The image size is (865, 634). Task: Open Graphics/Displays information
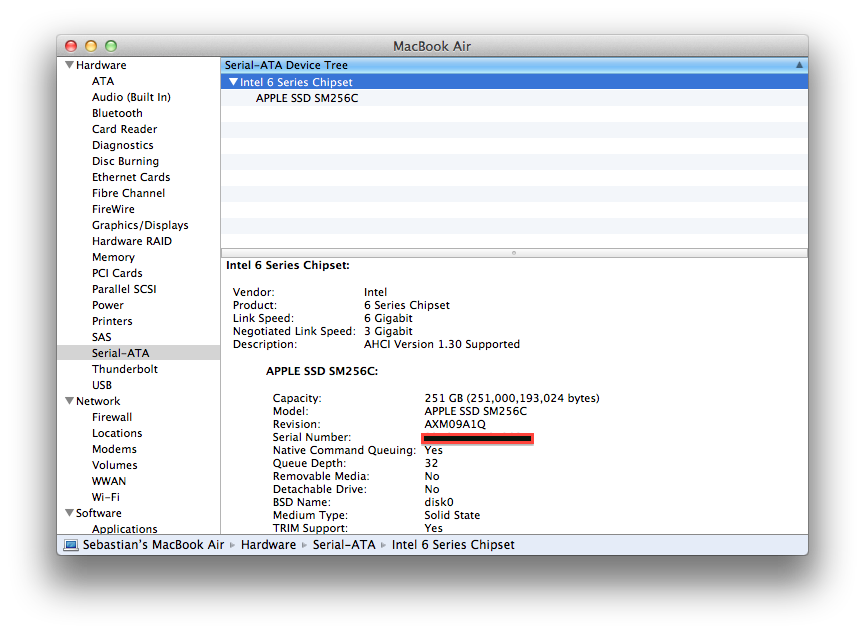(140, 225)
